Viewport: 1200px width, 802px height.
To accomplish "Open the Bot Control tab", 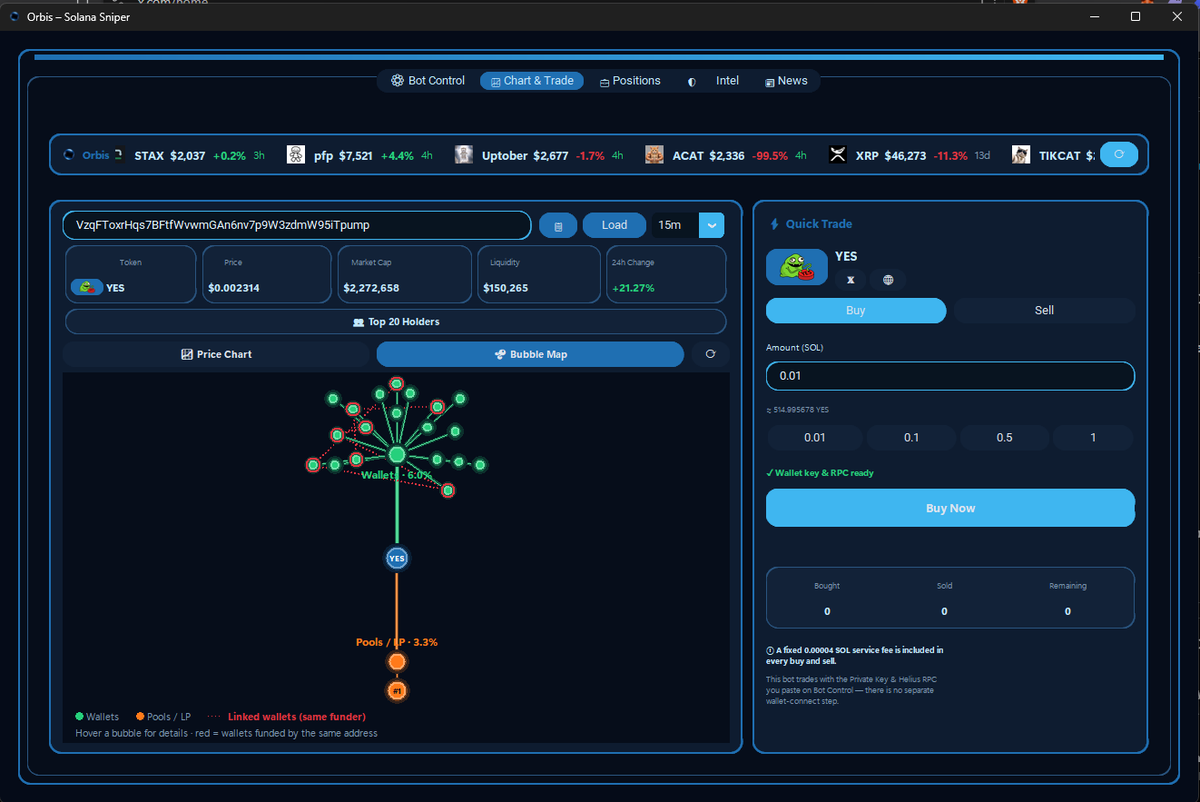I will (428, 81).
